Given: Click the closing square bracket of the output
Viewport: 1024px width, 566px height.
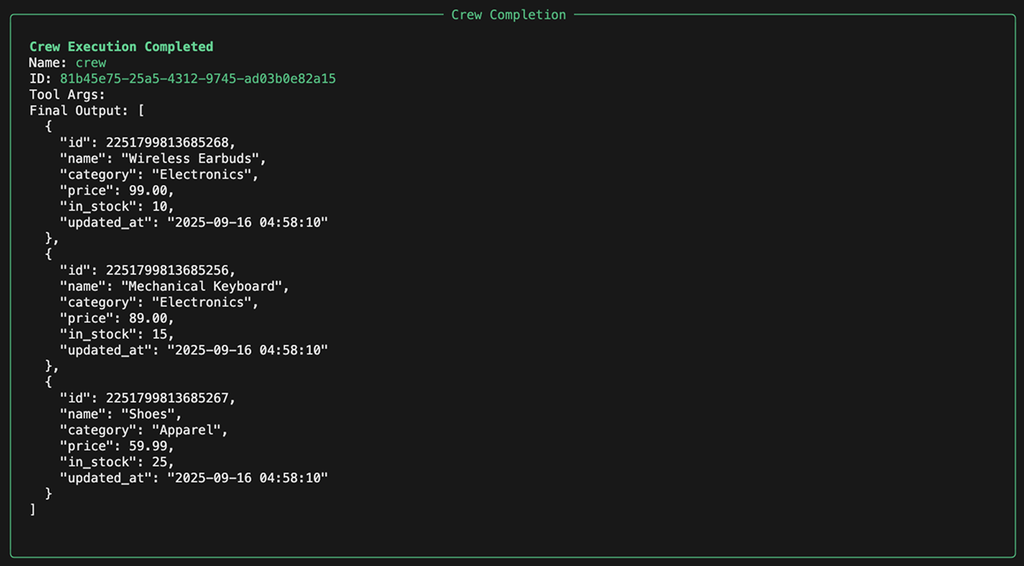Looking at the screenshot, I should tap(33, 511).
